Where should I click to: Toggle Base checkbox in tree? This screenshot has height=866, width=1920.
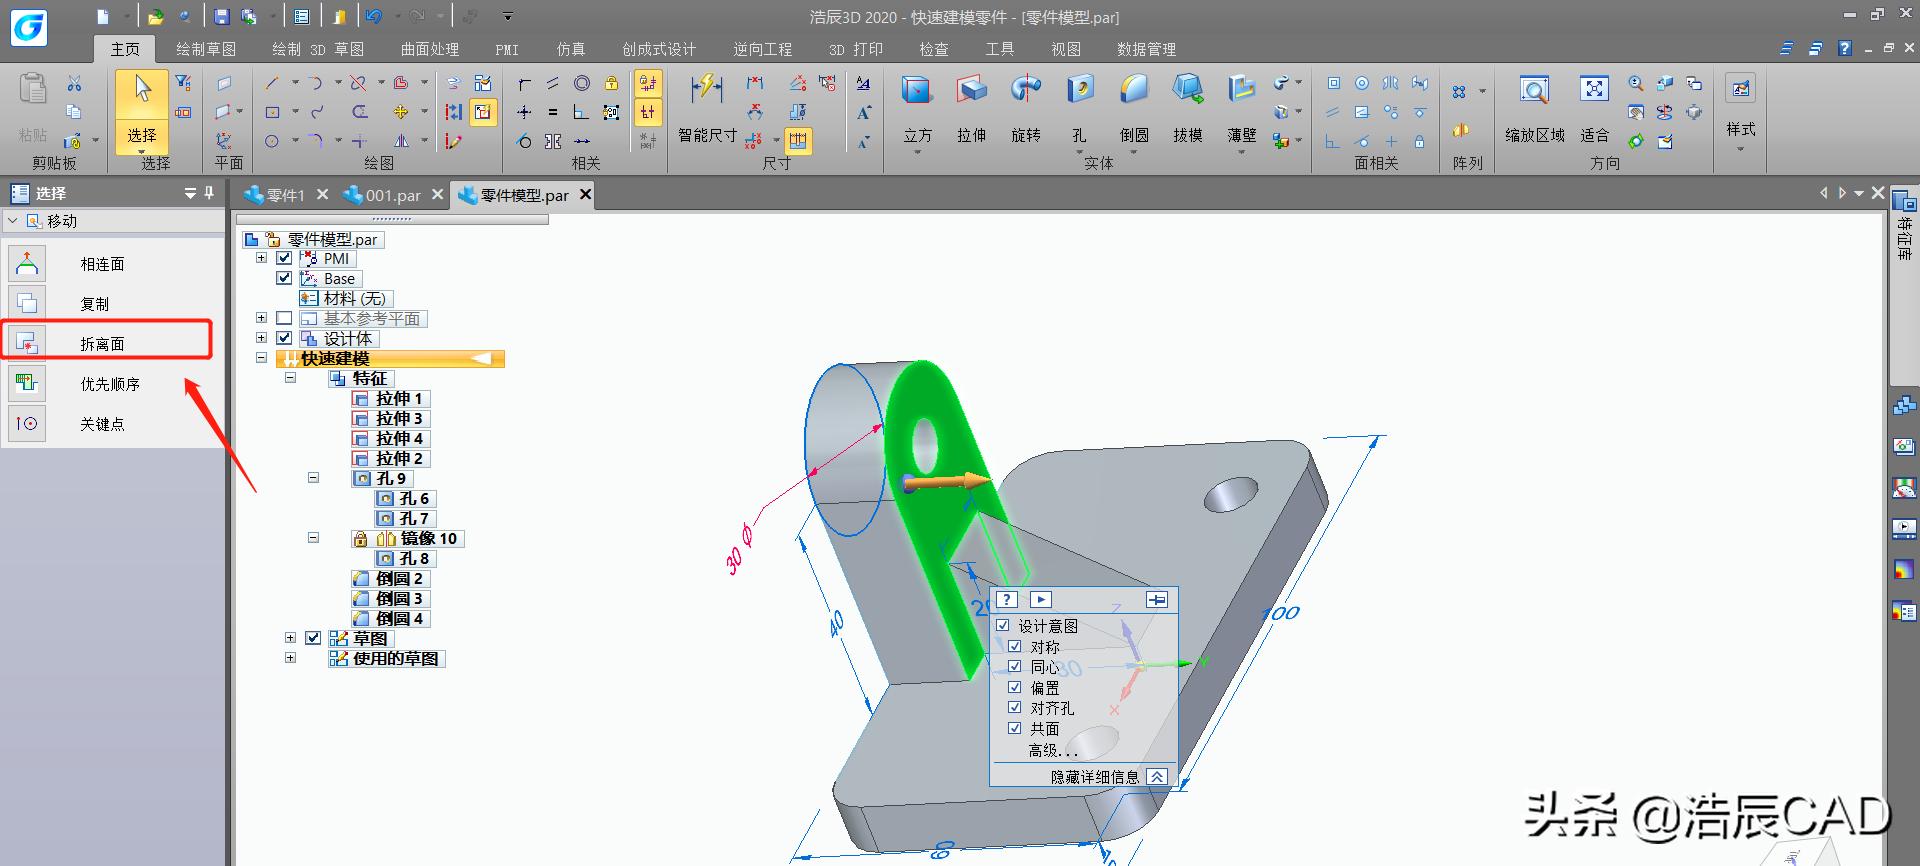(284, 278)
